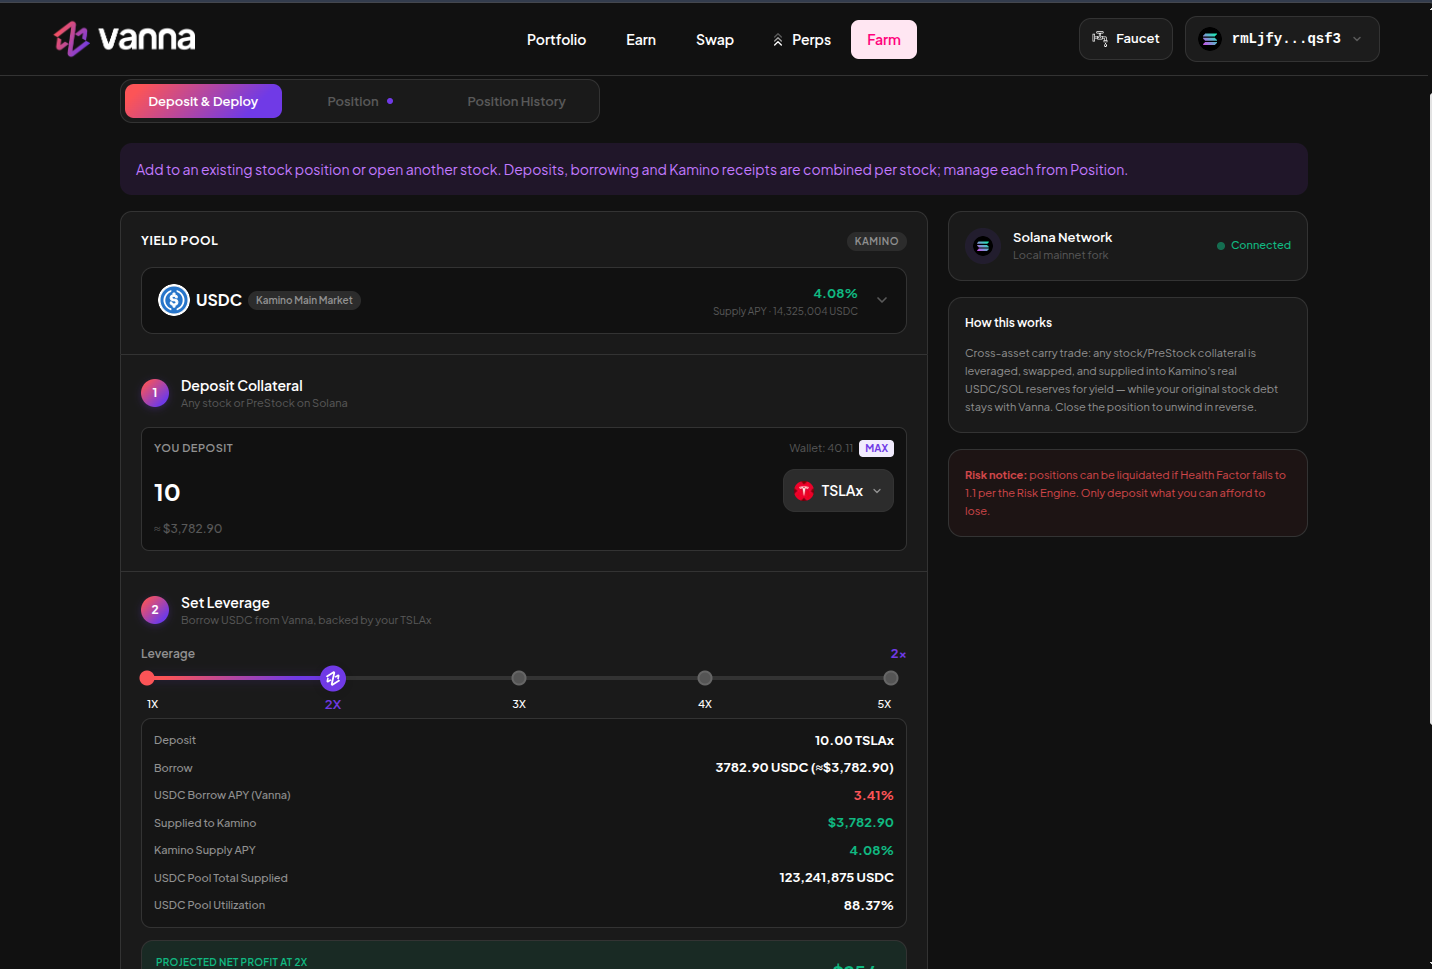Click 'Supply APY · 14,325,004 USDC' text

click(x=785, y=311)
